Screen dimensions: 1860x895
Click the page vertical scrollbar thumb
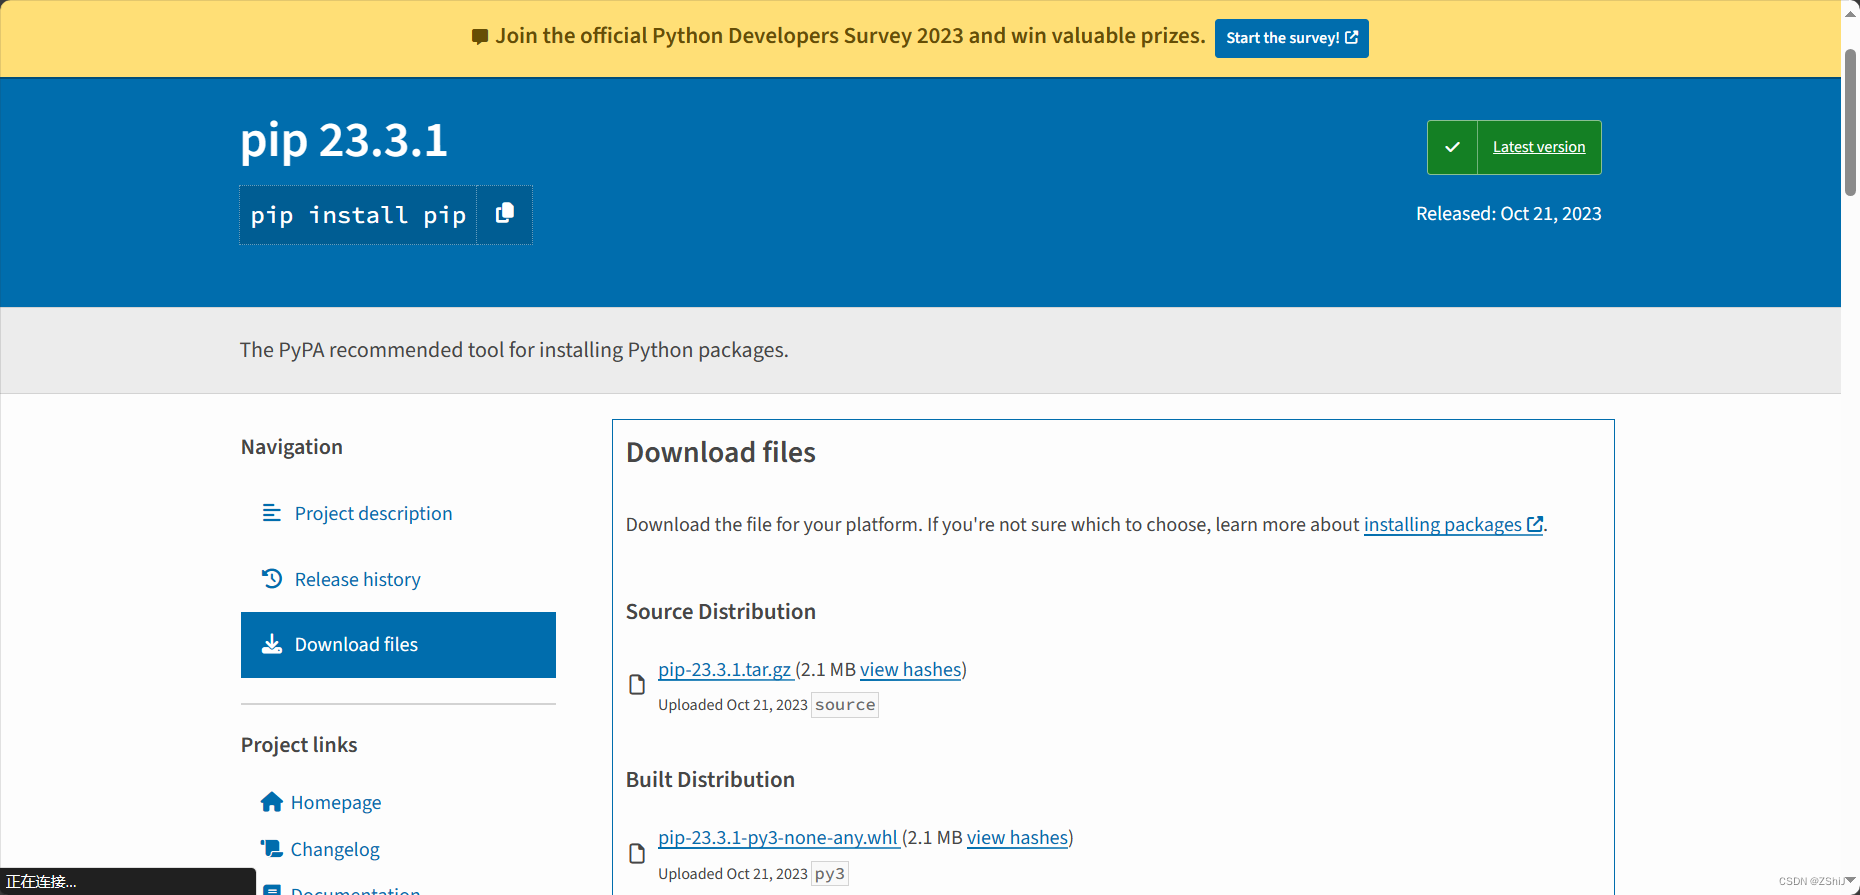coord(1851,122)
